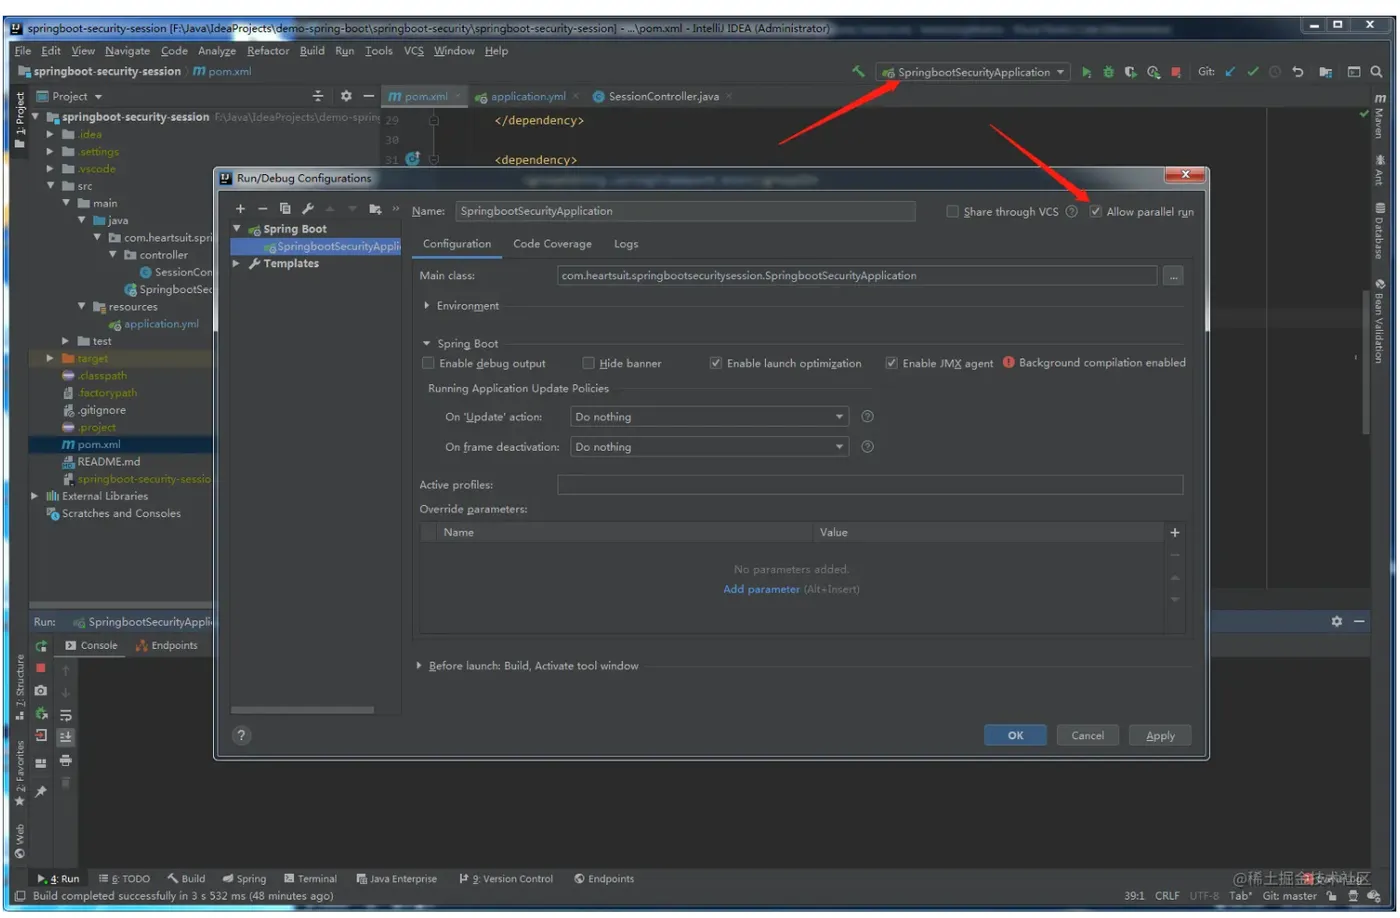Commit changes with Git green checkmark

tap(1253, 72)
